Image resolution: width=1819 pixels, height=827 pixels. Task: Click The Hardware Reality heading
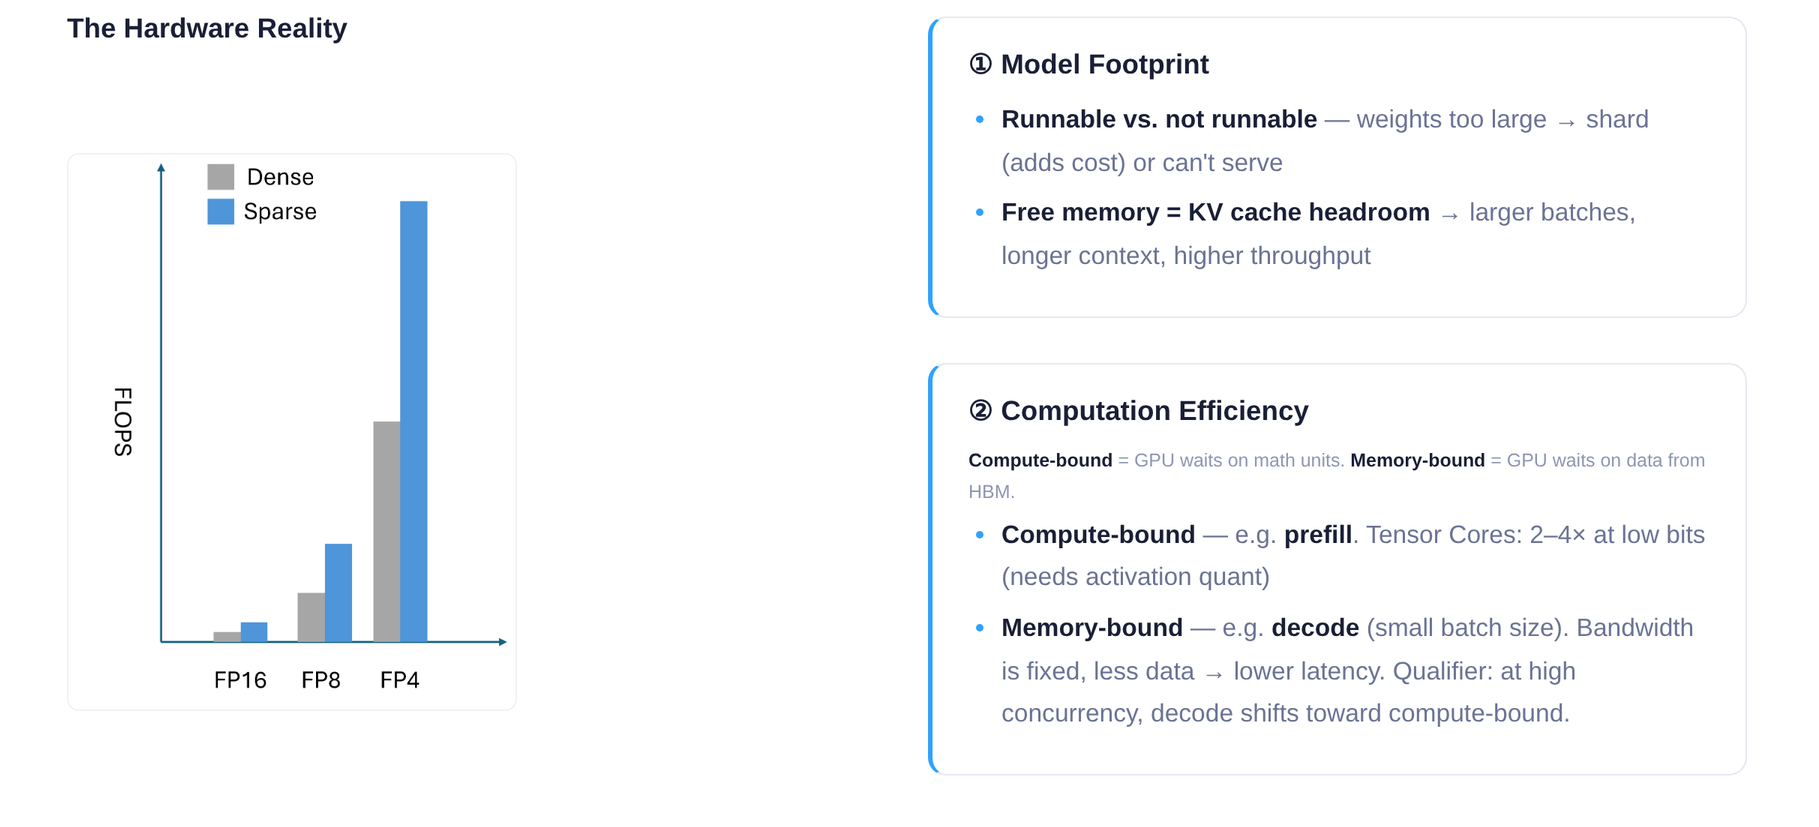pyautogui.click(x=207, y=28)
